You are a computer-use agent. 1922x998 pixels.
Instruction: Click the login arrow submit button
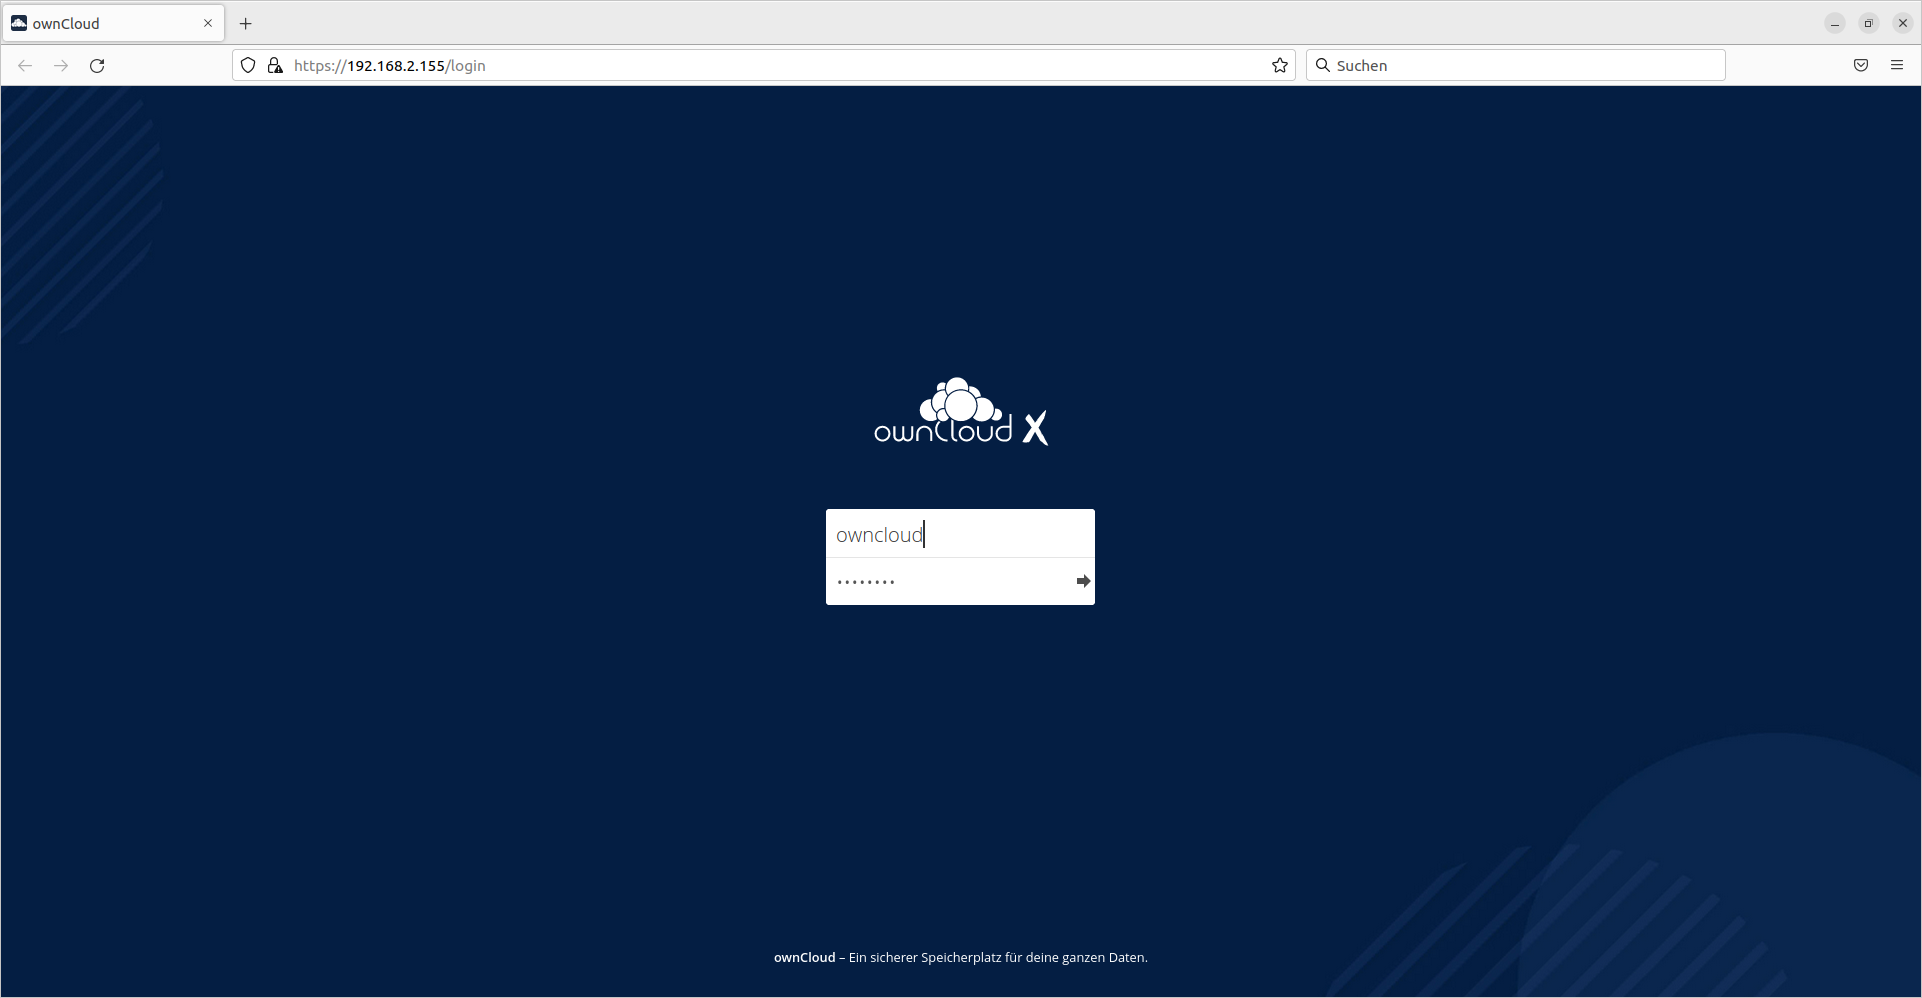click(1083, 581)
